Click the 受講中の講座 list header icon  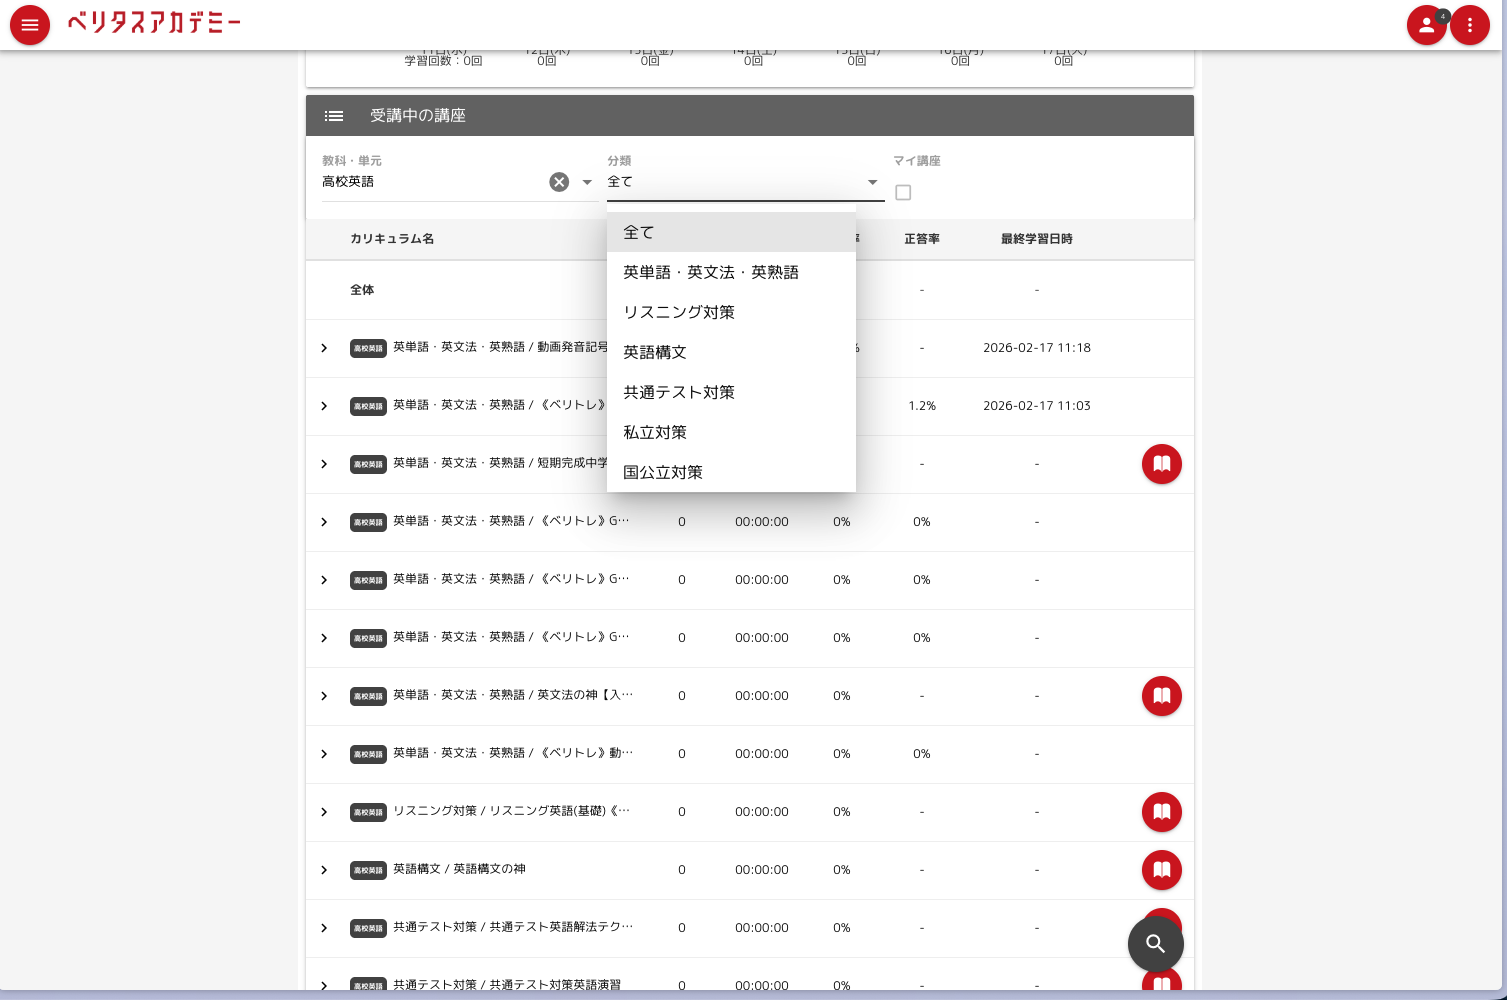coord(334,116)
